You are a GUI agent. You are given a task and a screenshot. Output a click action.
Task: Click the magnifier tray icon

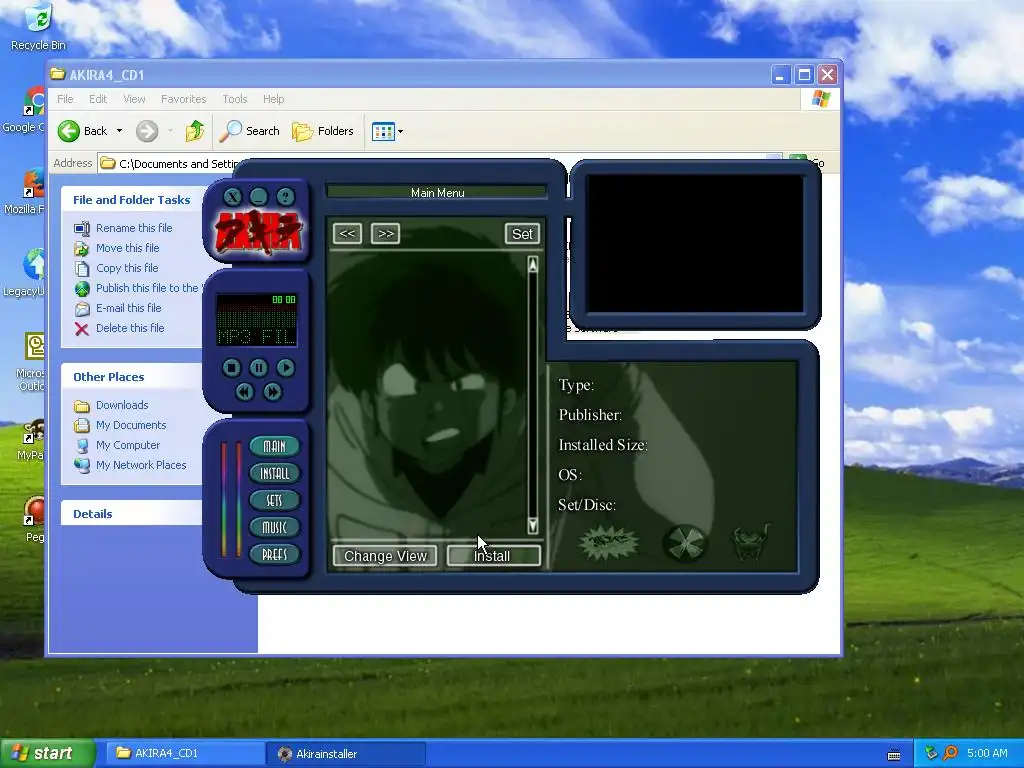coord(950,753)
